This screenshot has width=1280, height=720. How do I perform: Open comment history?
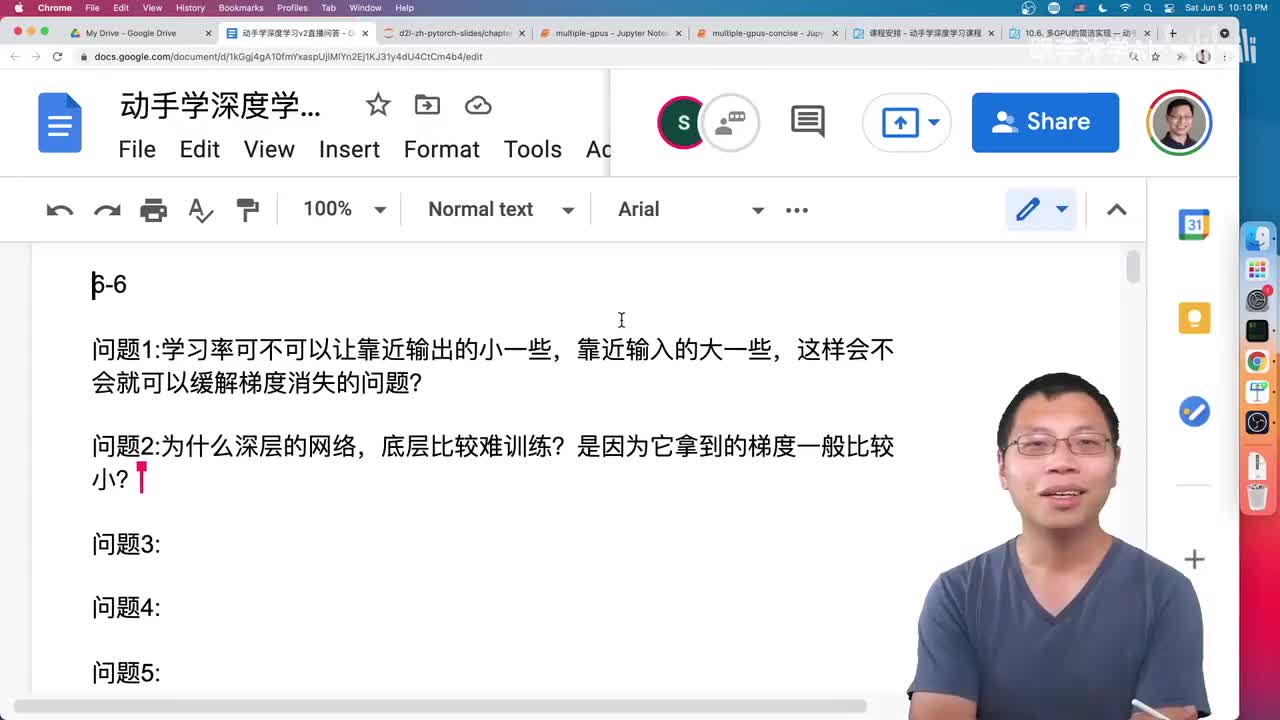click(x=808, y=122)
